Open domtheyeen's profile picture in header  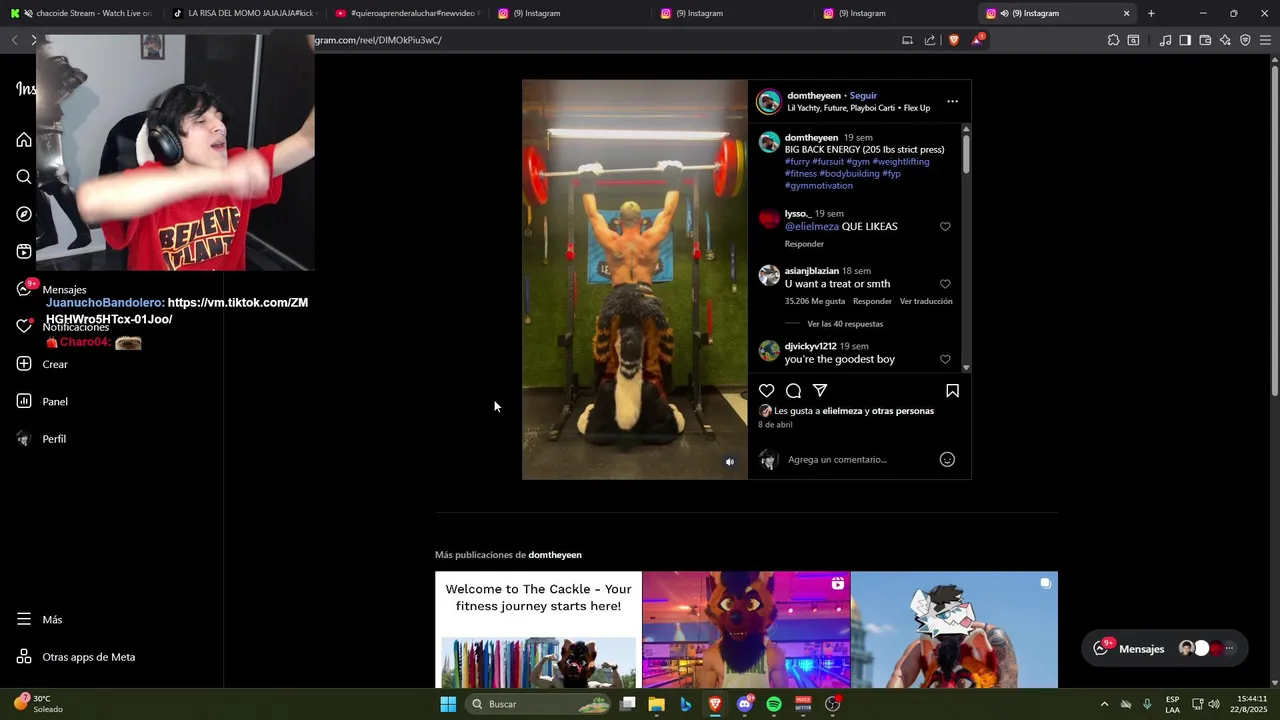[768, 101]
